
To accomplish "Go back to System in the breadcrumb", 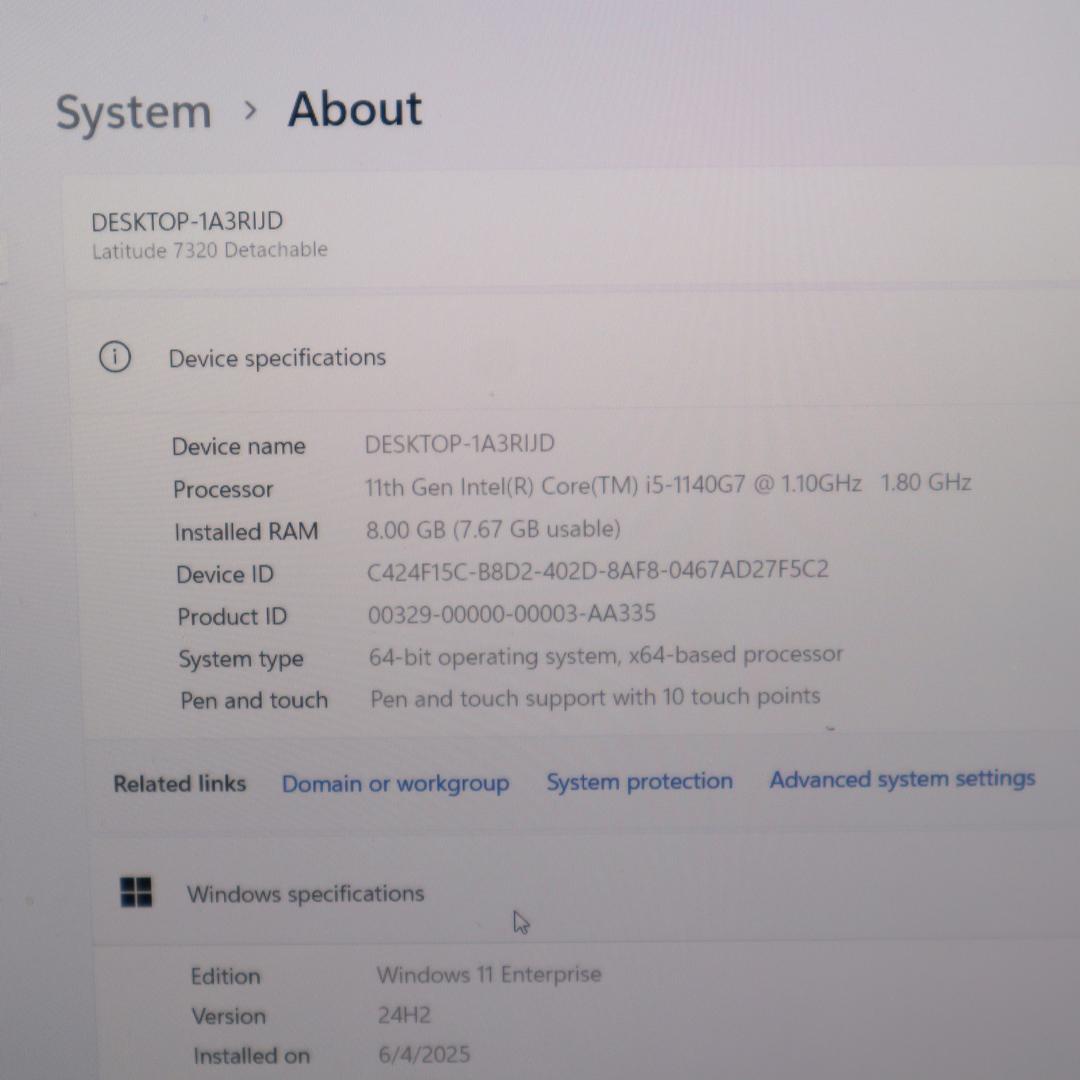I will (134, 112).
